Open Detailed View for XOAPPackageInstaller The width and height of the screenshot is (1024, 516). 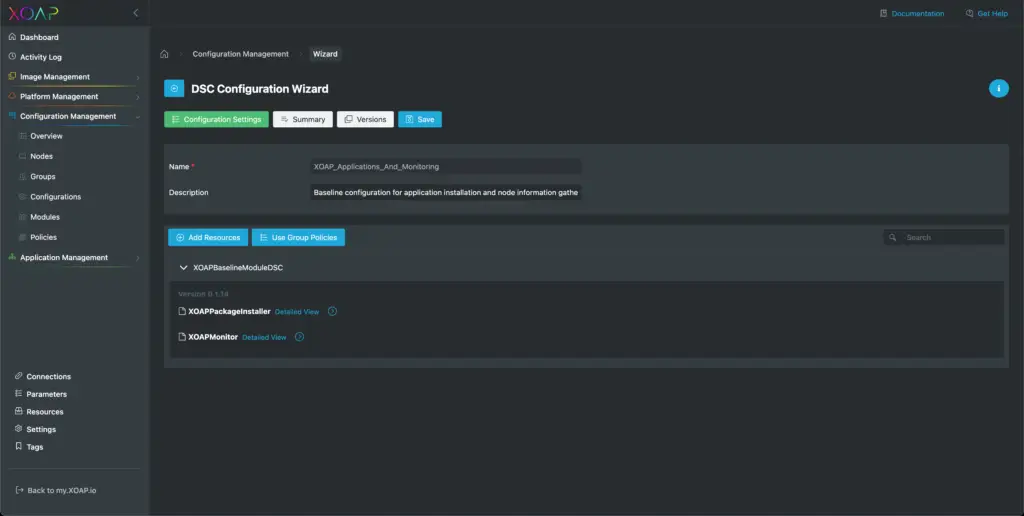(x=297, y=312)
